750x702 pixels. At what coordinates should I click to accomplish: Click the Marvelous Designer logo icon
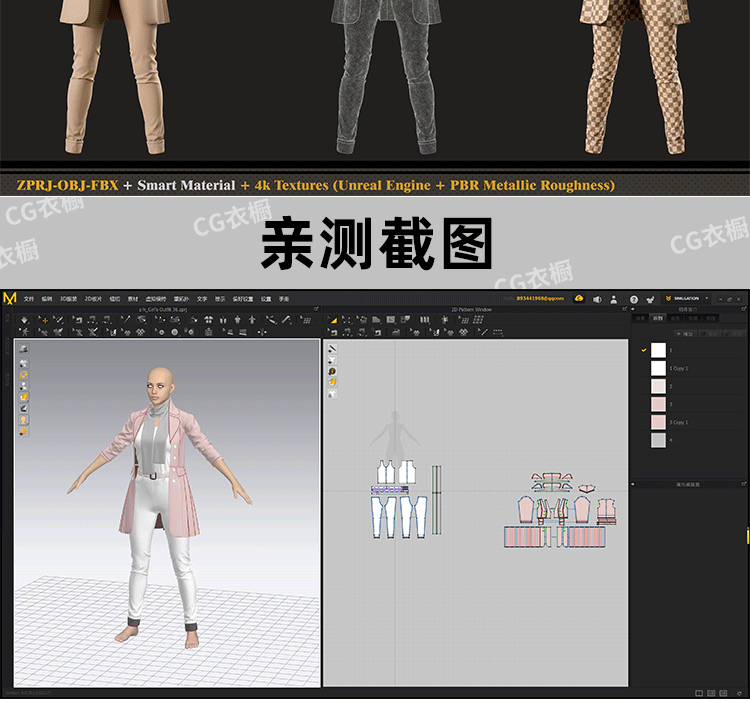(10, 299)
